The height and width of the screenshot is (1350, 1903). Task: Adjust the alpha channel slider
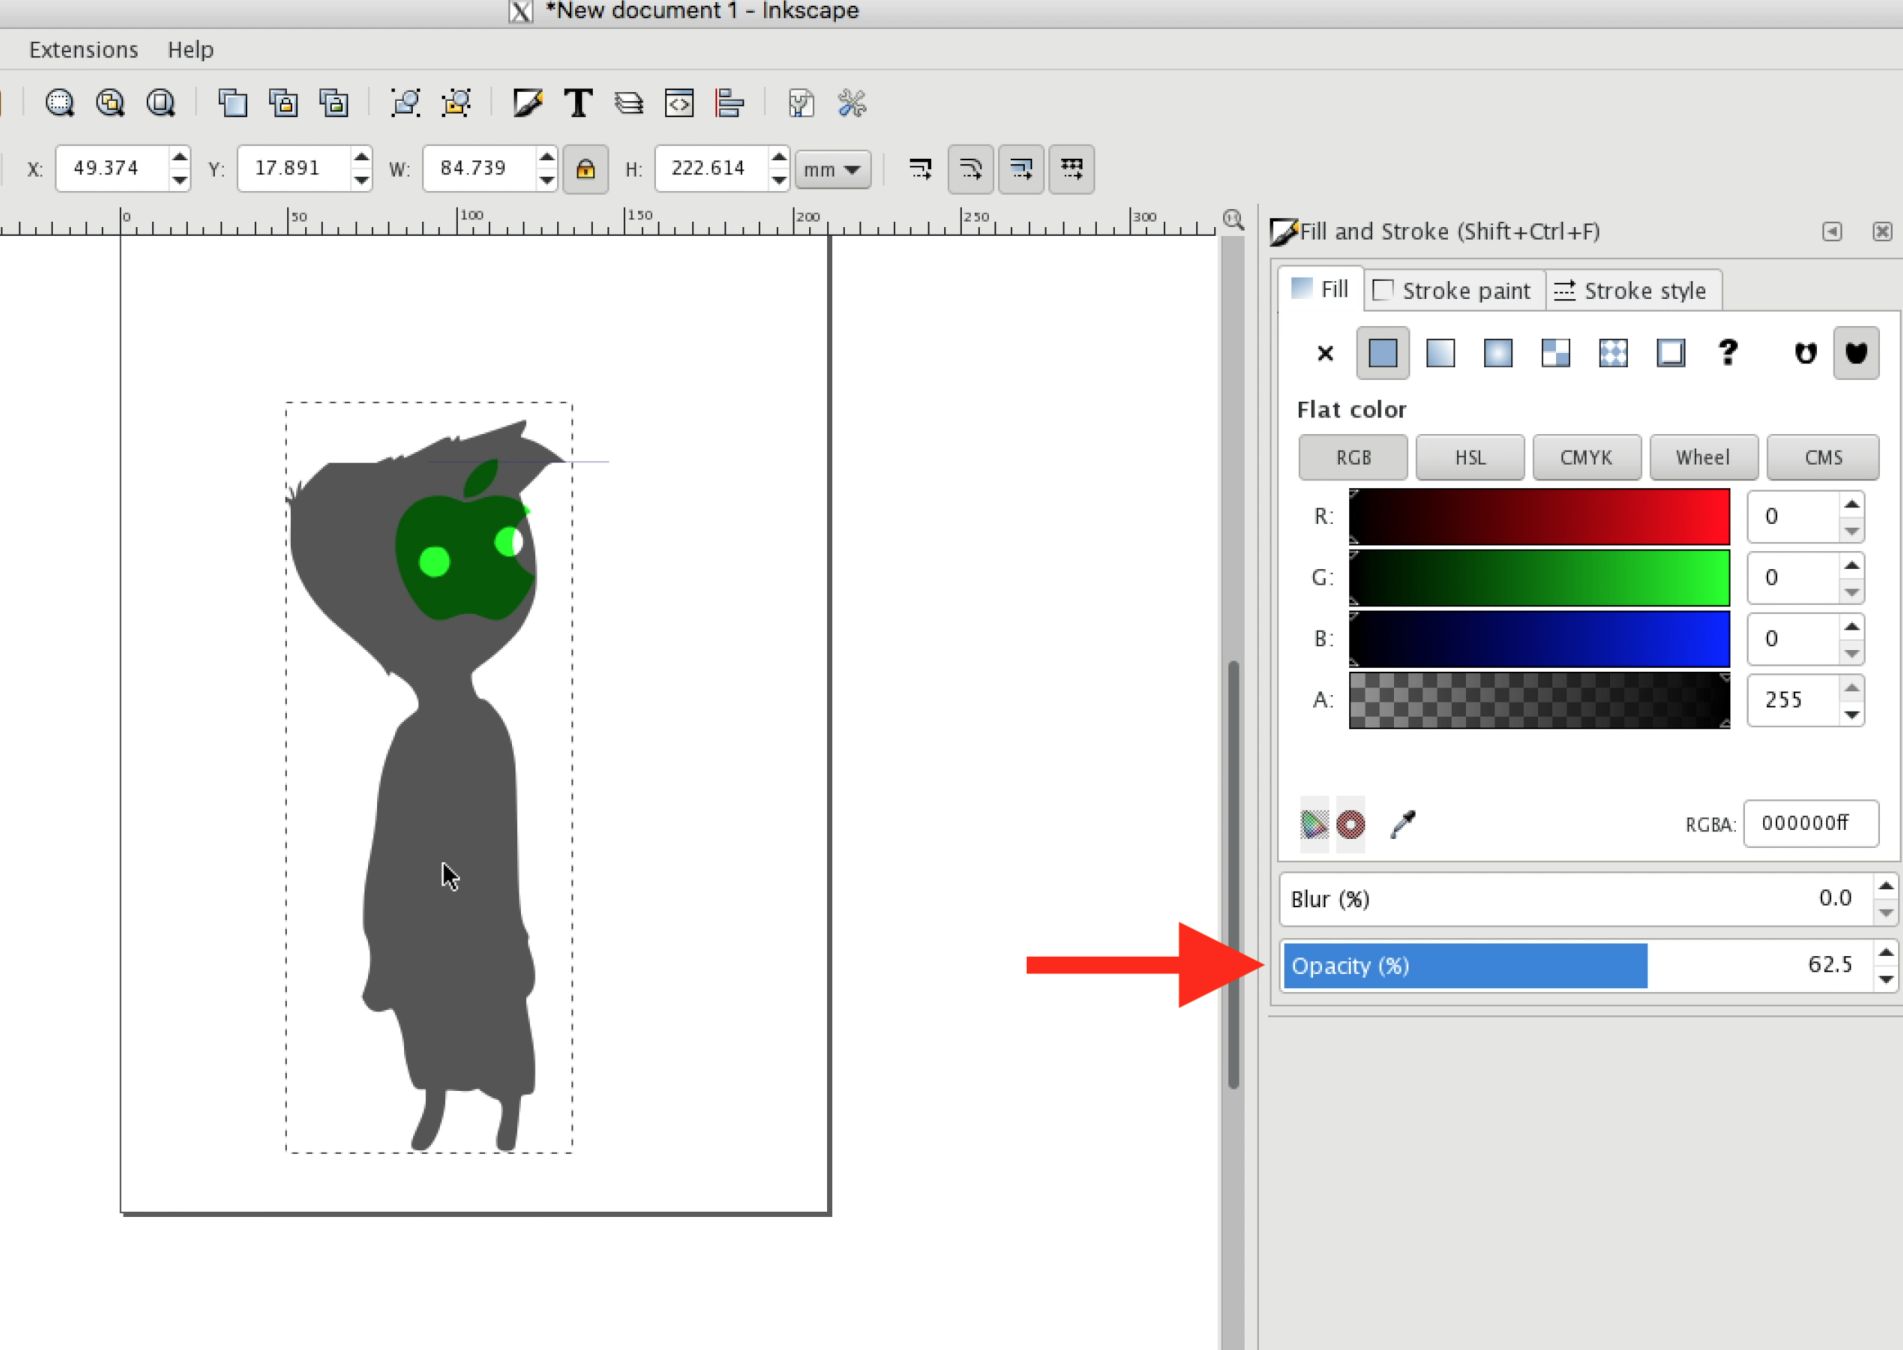pos(1540,700)
